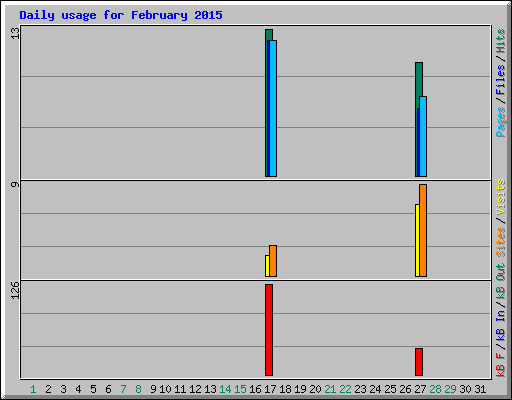Click day 29 on the x-axis
This screenshot has height=400, width=512.
[450, 389]
